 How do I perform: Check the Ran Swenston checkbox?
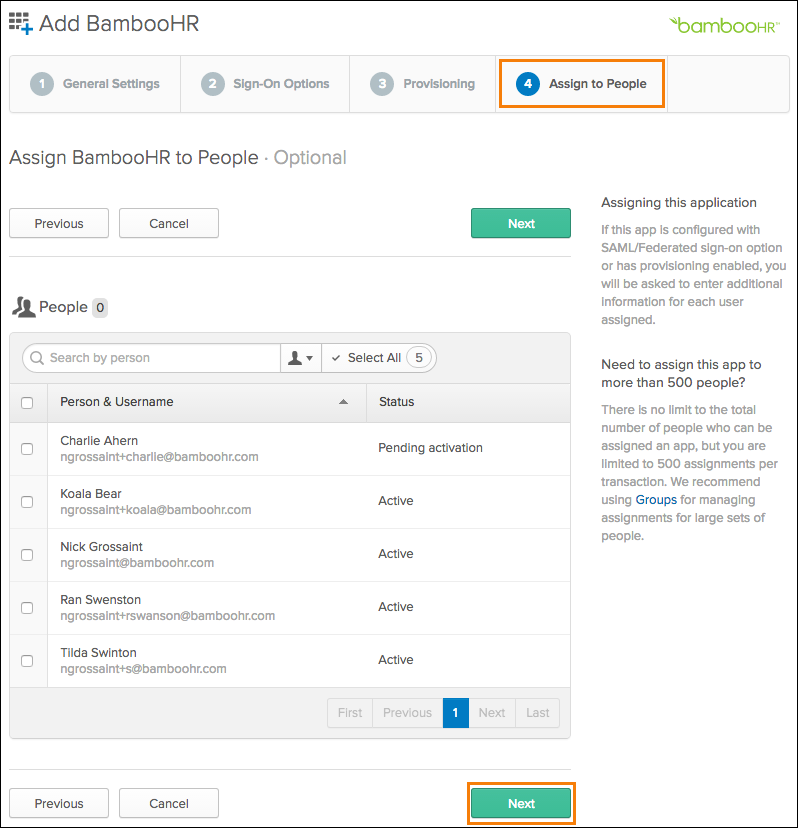pos(27,608)
